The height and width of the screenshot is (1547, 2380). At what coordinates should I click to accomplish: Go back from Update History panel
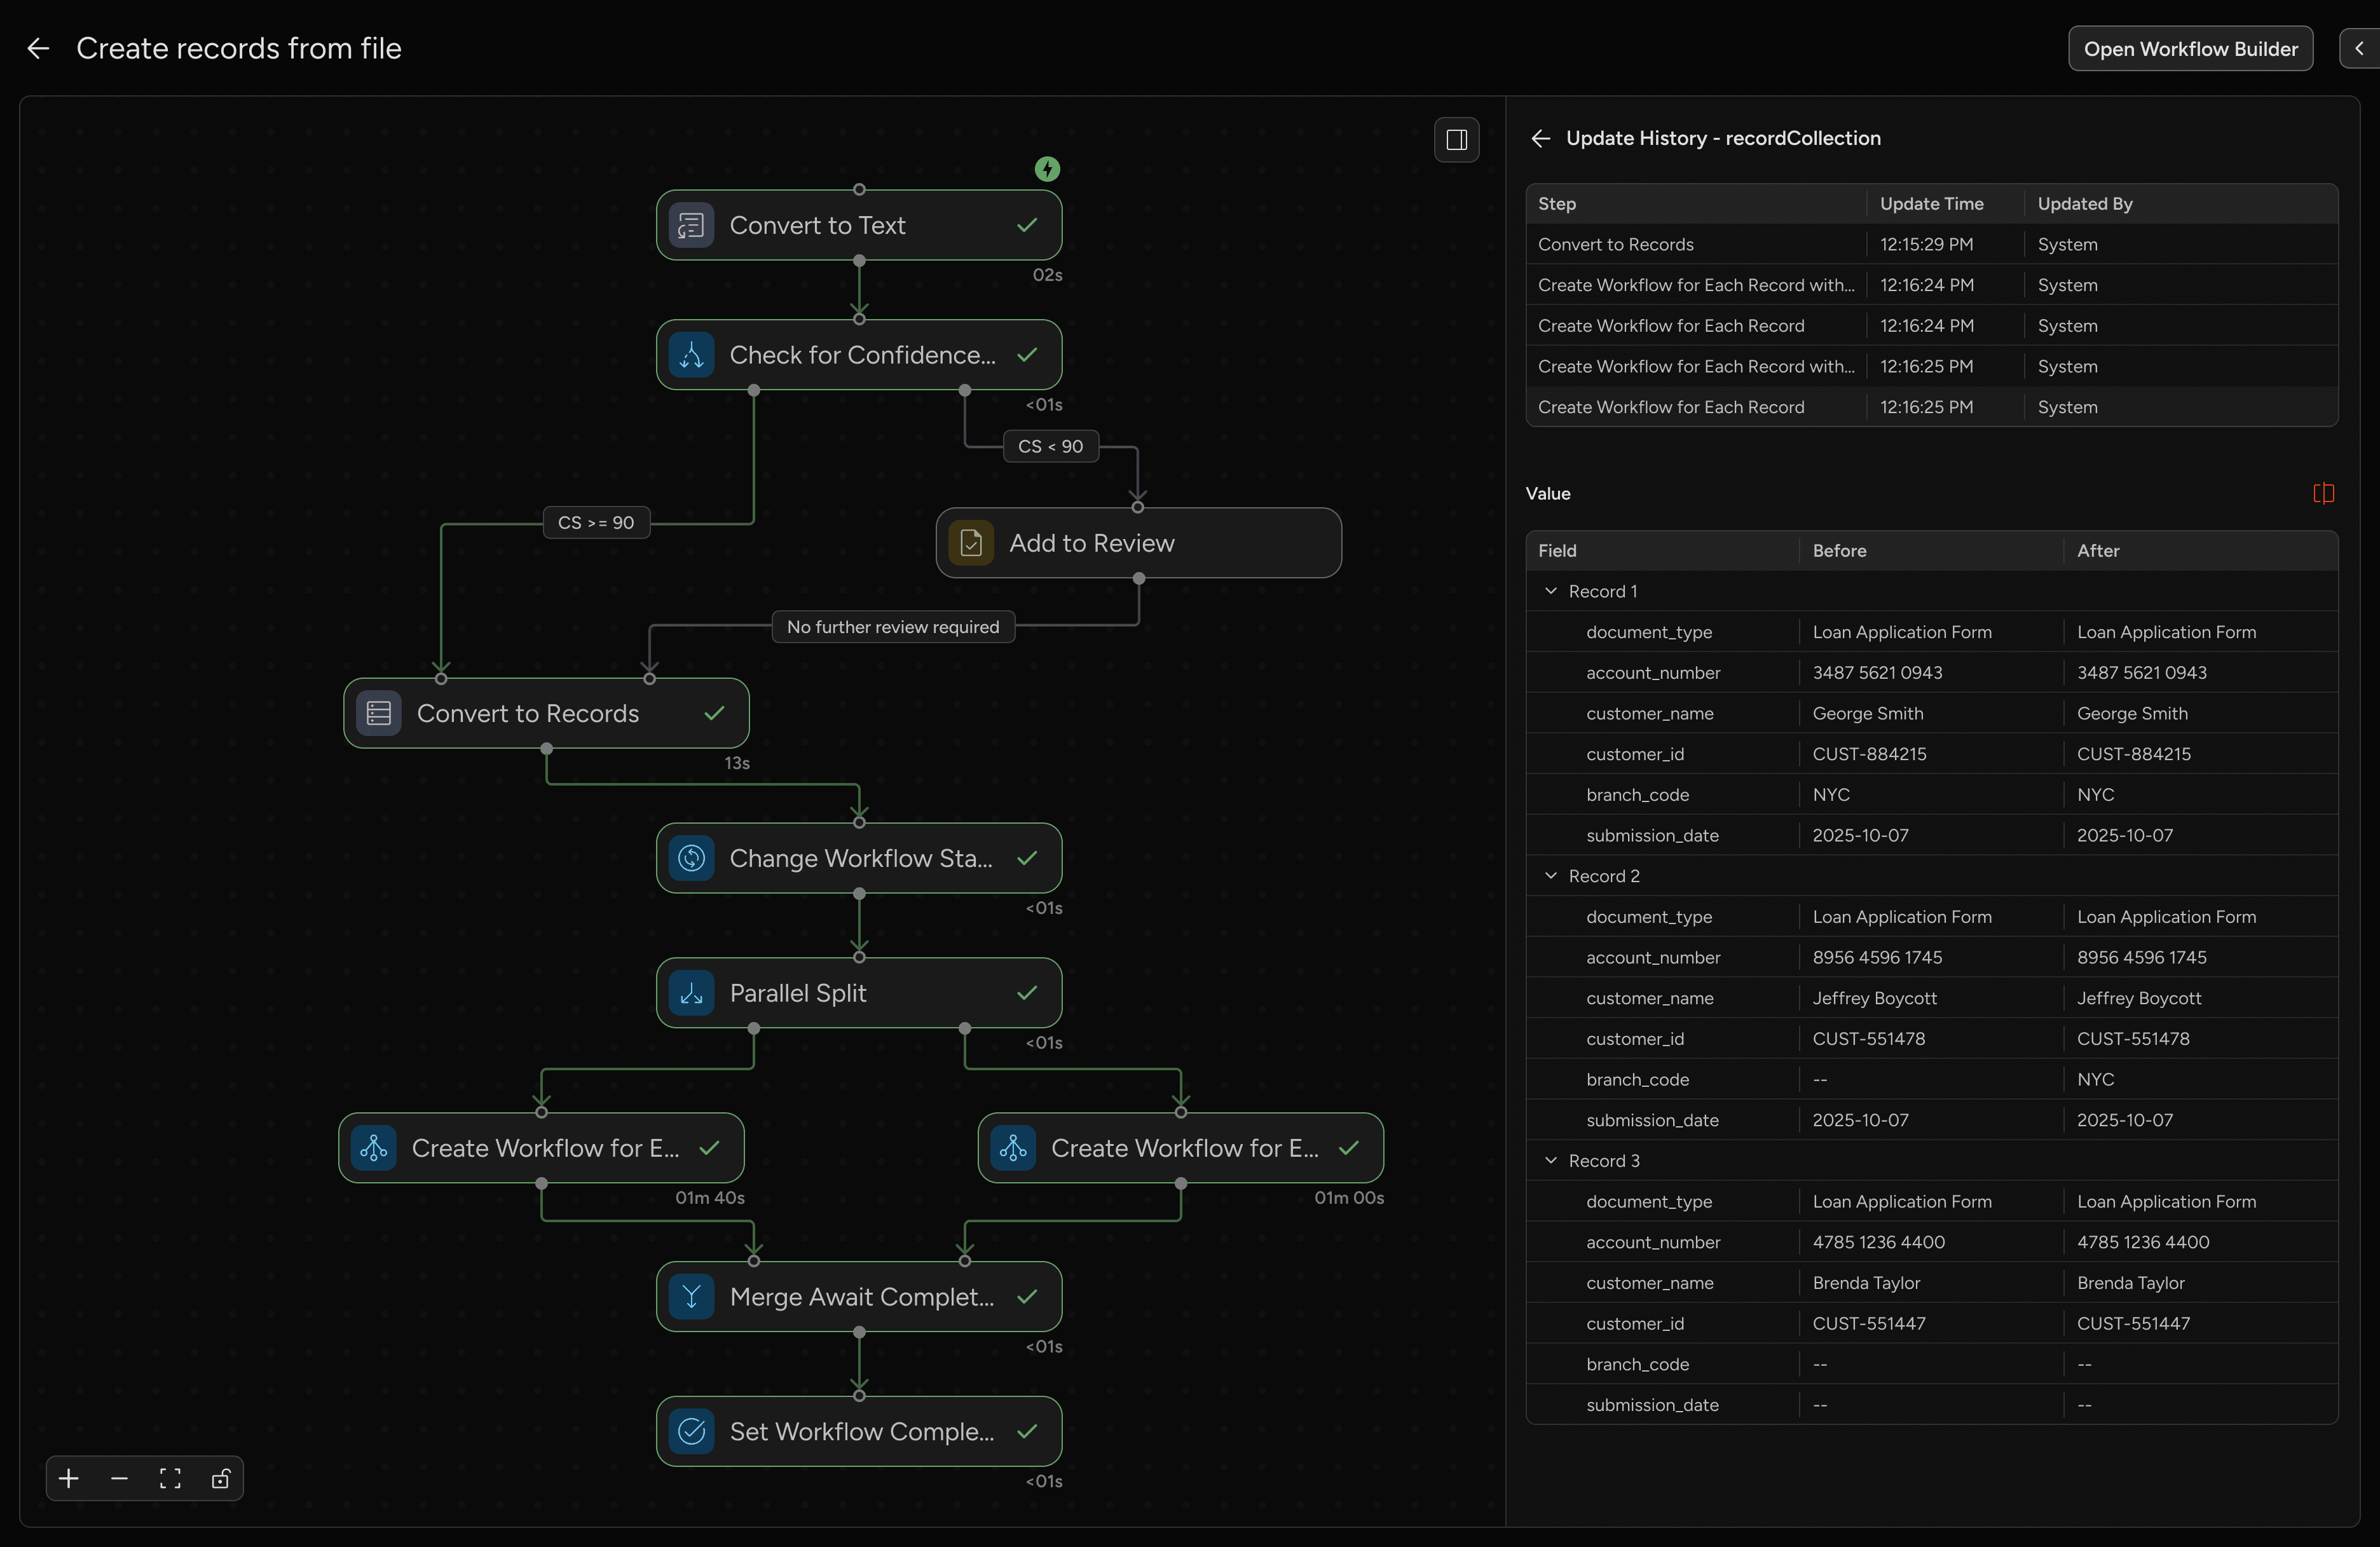pos(1539,138)
